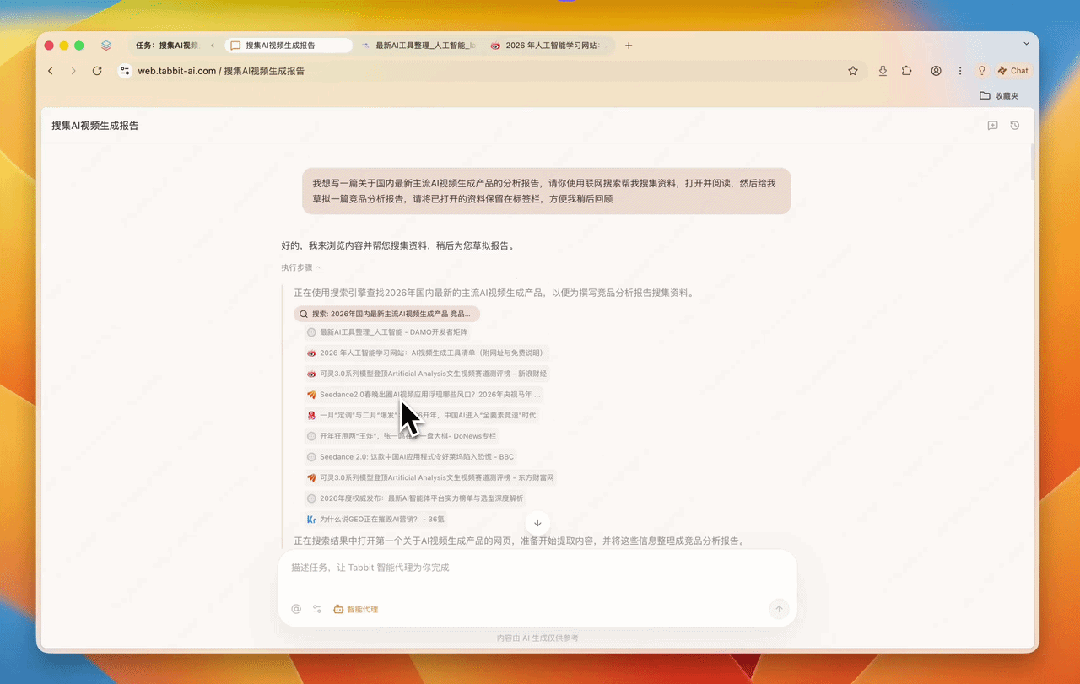Open the 收藏夹 folder button

[x=1004, y=95]
